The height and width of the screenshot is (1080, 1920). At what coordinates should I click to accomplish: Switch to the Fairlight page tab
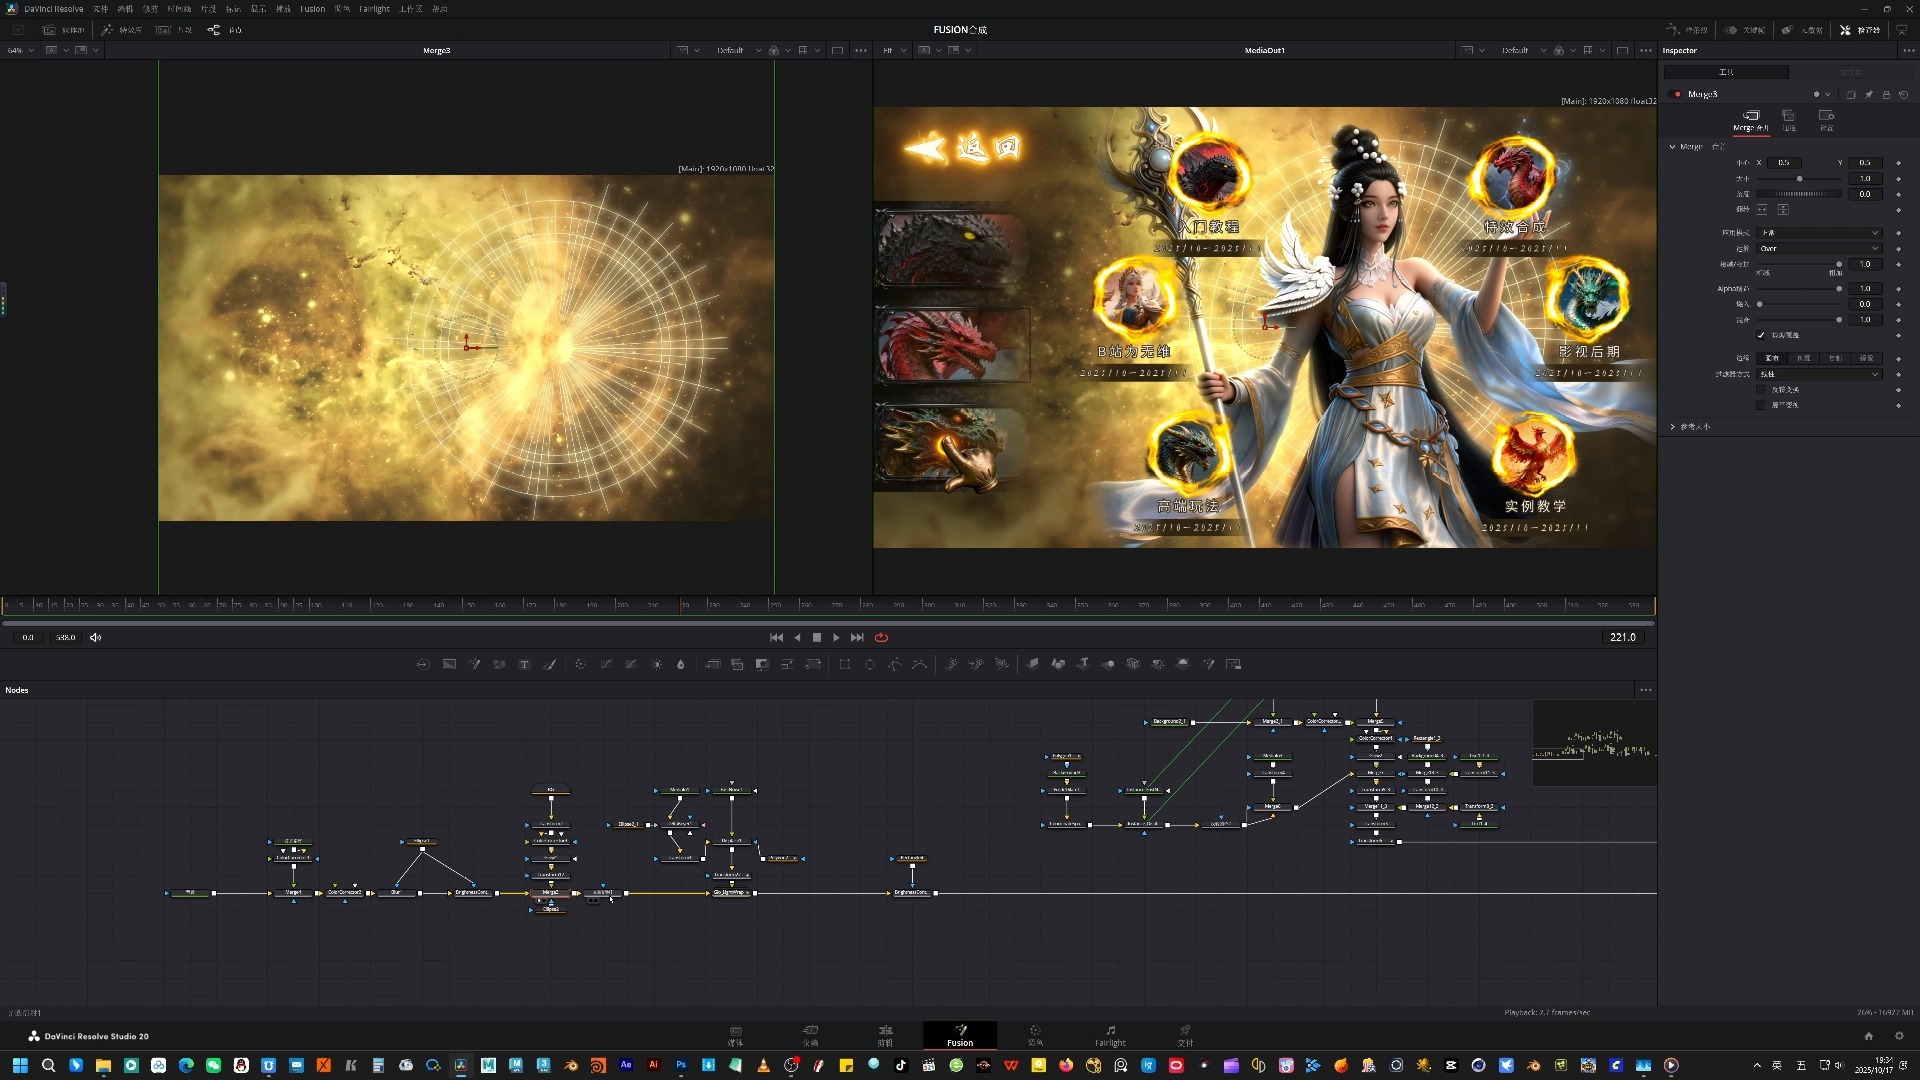(x=1110, y=1035)
